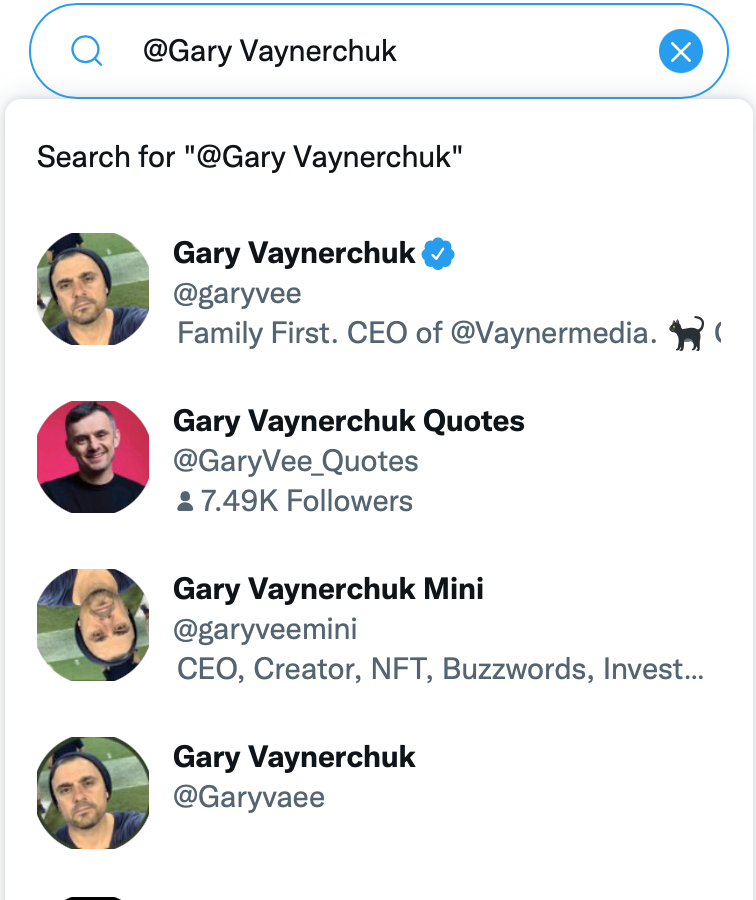Open the avatar for the @Garyvaee account
Viewport: 756px width, 900px height.
point(93,793)
